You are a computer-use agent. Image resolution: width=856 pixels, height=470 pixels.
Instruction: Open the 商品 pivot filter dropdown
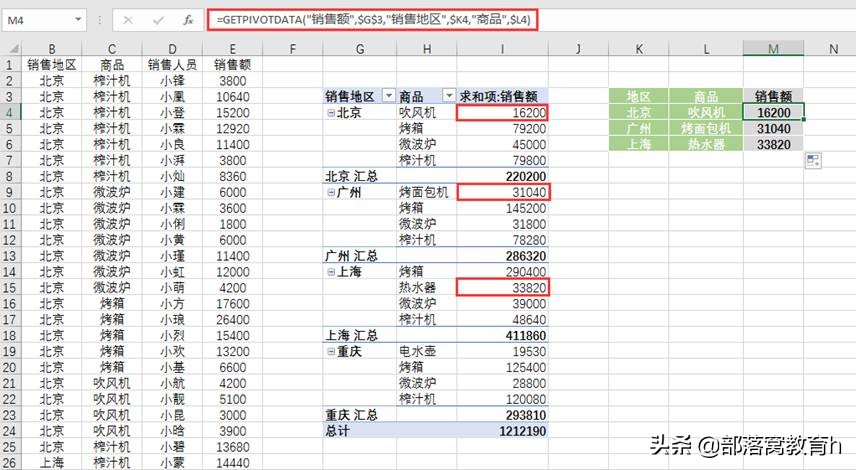click(x=449, y=96)
